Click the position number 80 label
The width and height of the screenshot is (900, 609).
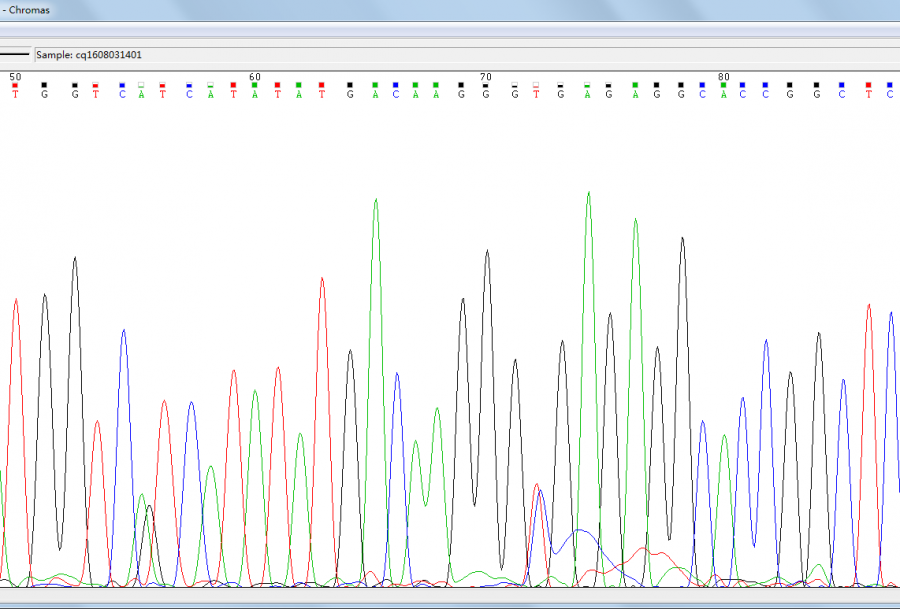pos(724,77)
